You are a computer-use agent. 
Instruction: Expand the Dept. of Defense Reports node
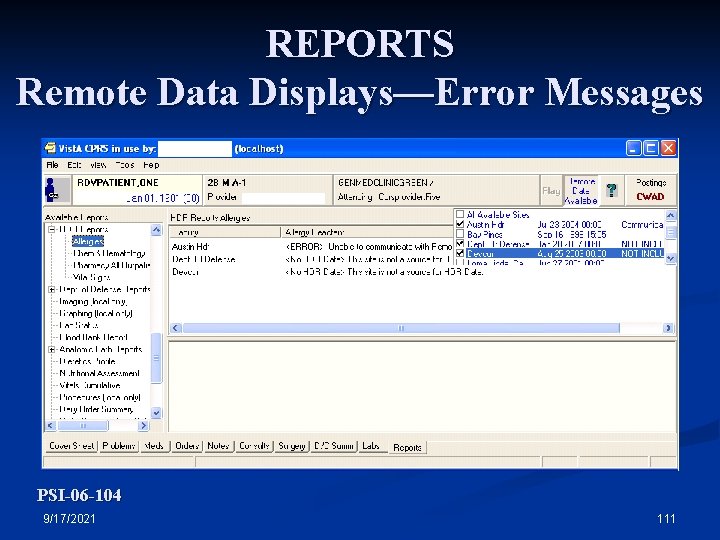click(x=52, y=289)
